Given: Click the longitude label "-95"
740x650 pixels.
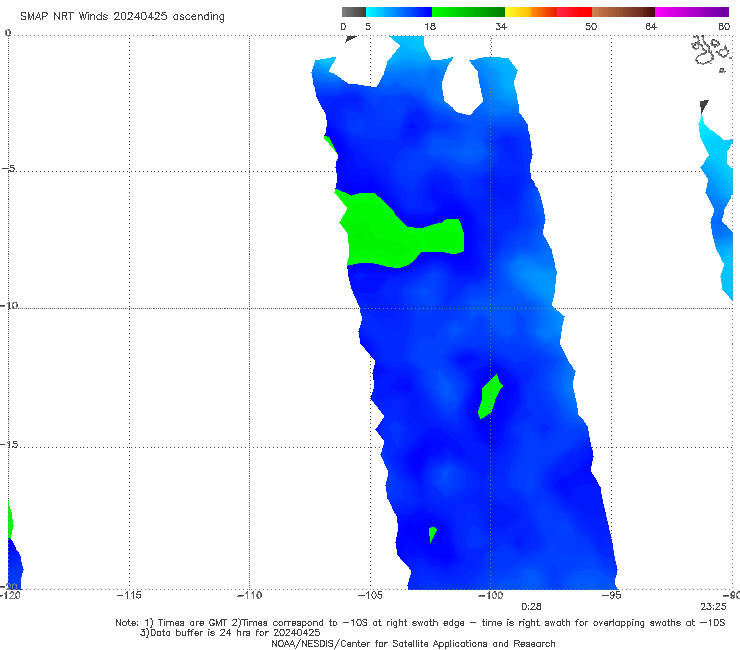Looking at the screenshot, I should click(x=612, y=595).
